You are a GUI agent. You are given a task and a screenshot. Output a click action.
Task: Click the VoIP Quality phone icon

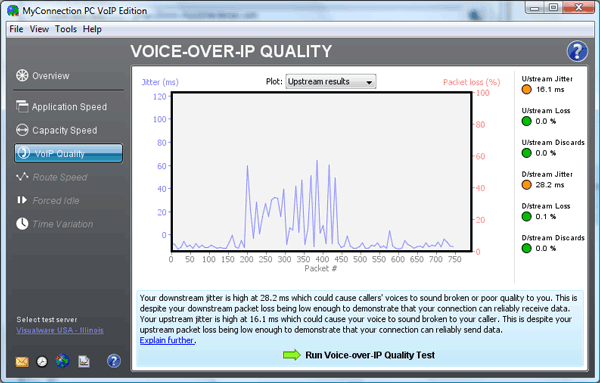pyautogui.click(x=23, y=153)
